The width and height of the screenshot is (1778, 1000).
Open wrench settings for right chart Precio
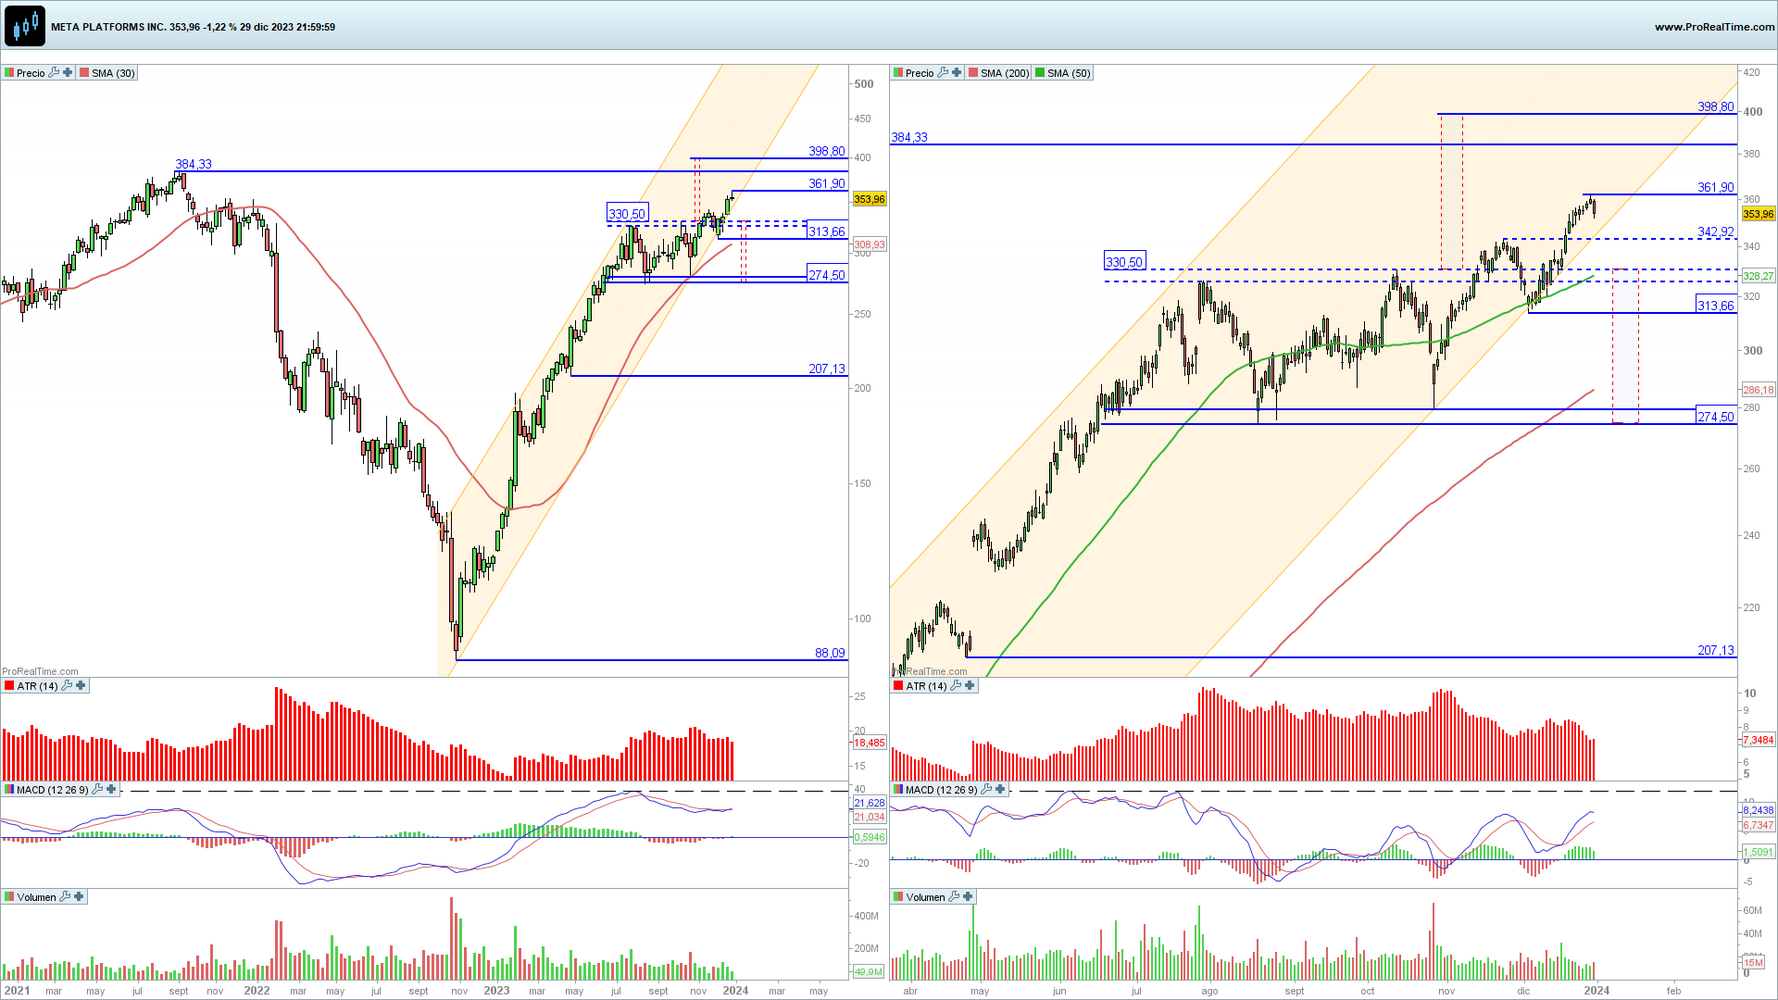[943, 73]
